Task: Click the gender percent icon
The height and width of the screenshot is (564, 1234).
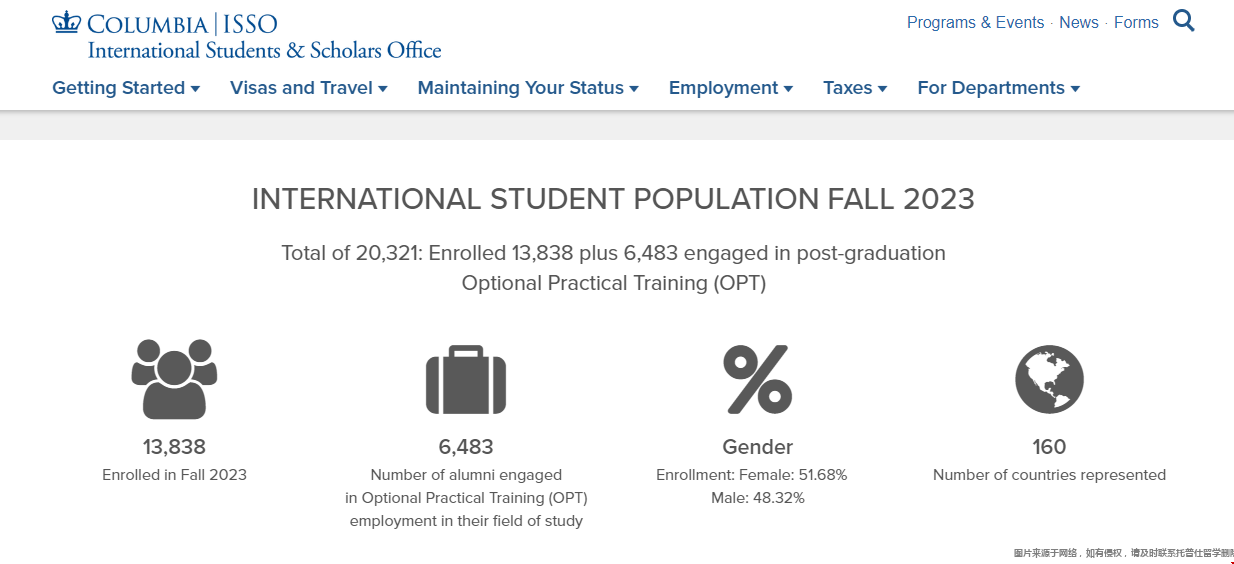Action: point(758,379)
